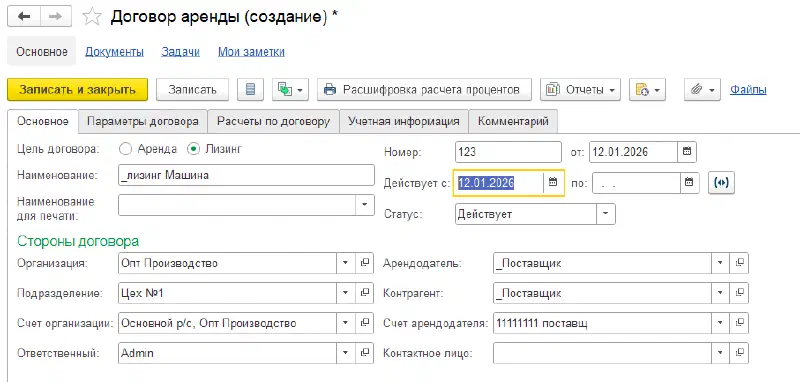Switch to the Параметры договора tab
This screenshot has width=800, height=382.
click(x=142, y=121)
